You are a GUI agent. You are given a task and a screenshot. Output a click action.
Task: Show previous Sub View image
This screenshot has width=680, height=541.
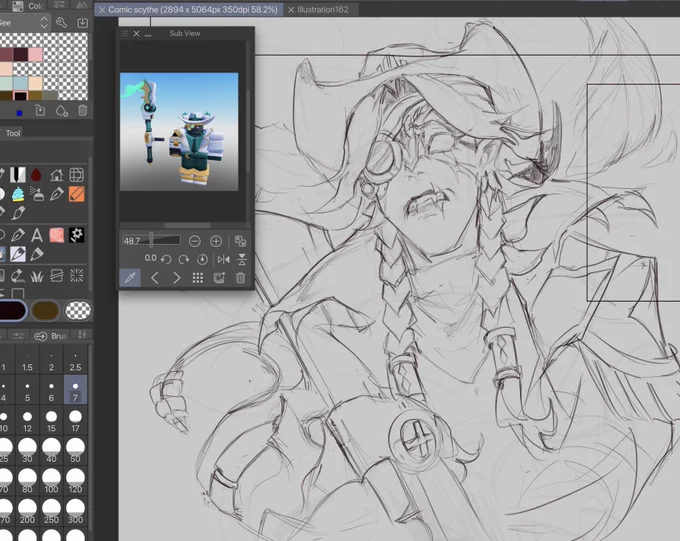(154, 278)
